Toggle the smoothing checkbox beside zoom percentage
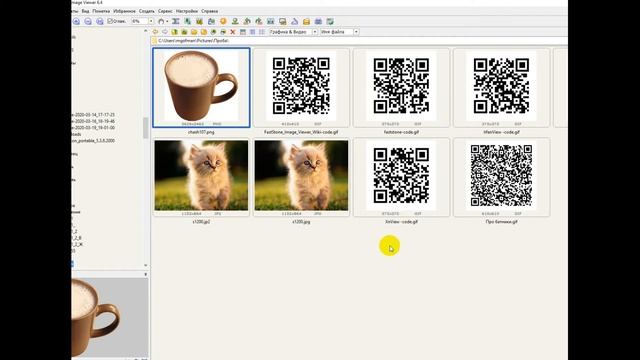This screenshot has height=360, width=640. click(x=110, y=21)
